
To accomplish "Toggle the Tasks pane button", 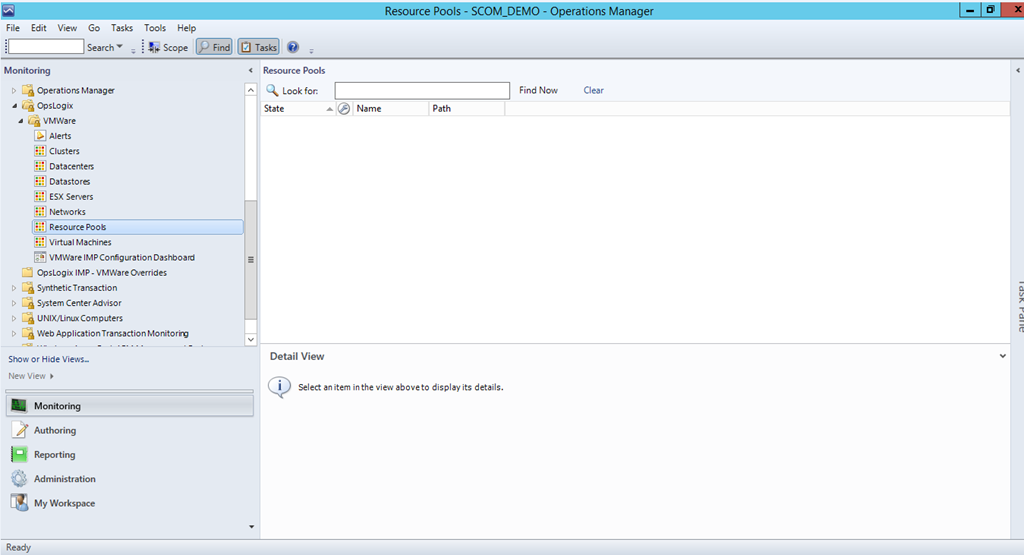I will [x=258, y=47].
